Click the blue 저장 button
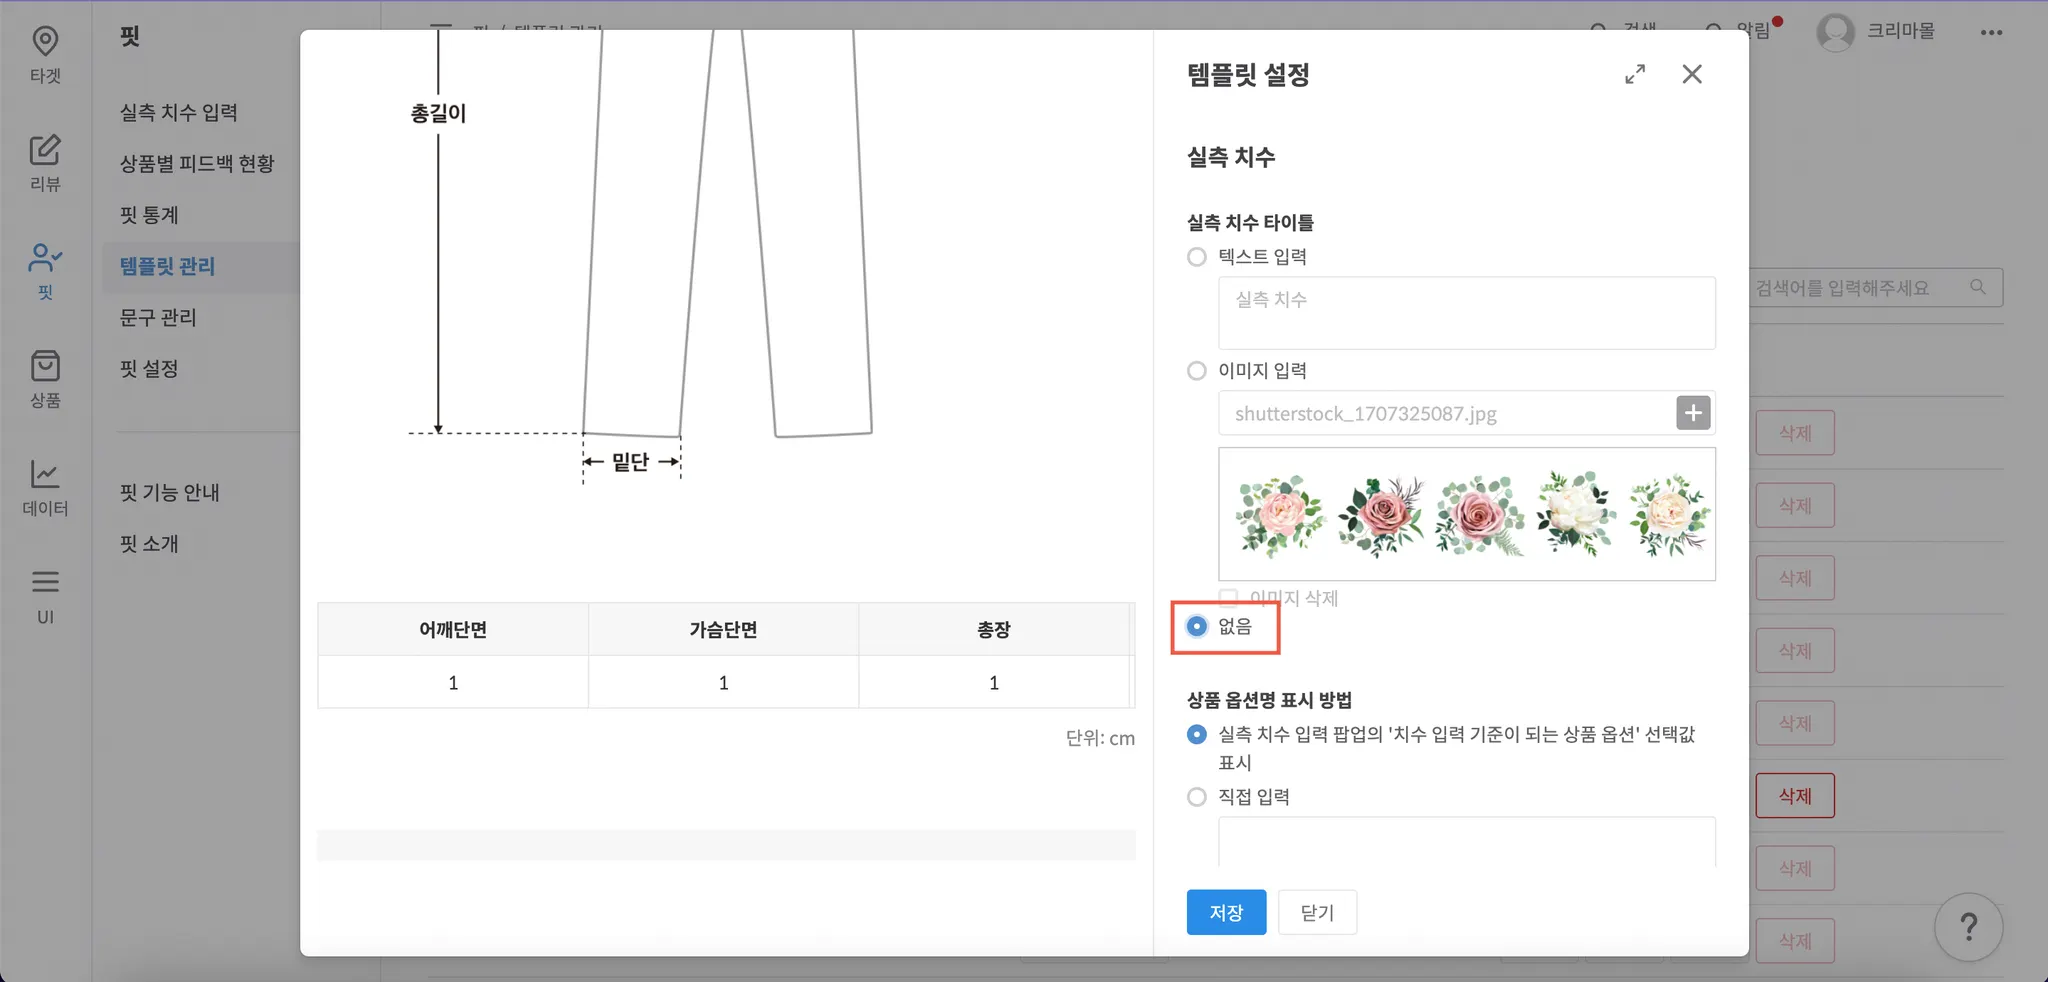Viewport: 2048px width, 982px height. (1226, 912)
